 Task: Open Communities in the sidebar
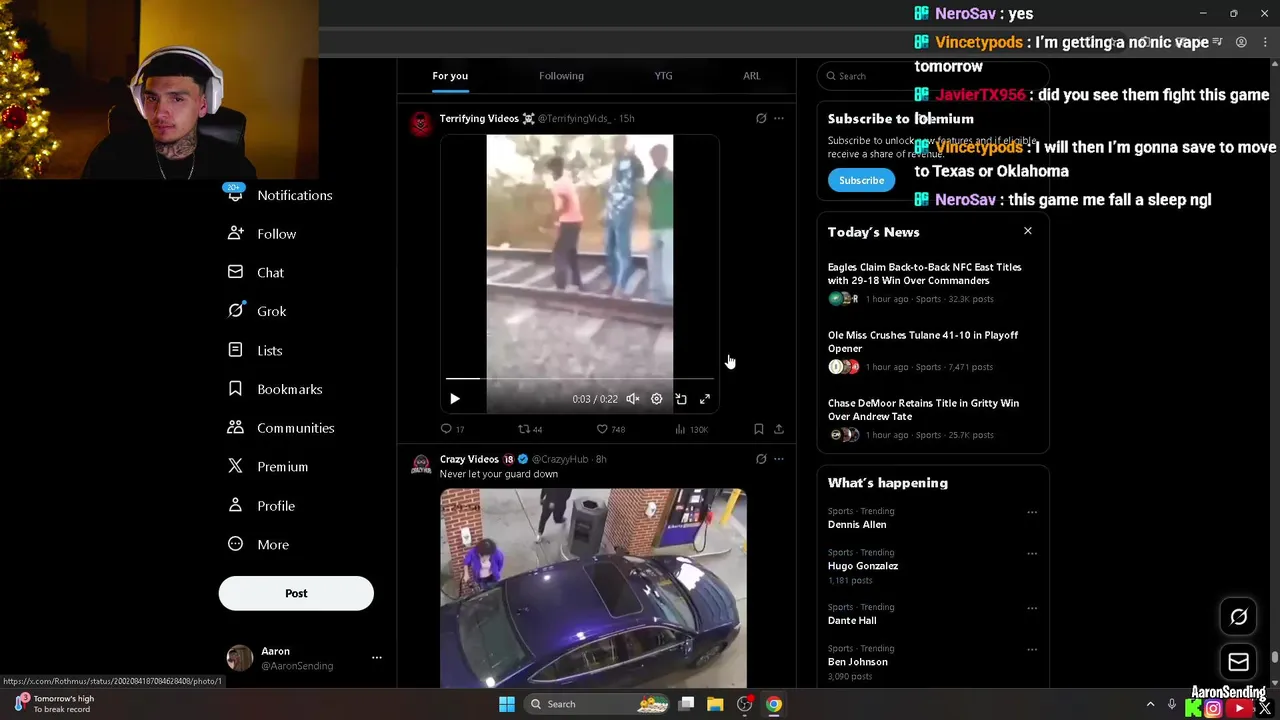click(281, 428)
